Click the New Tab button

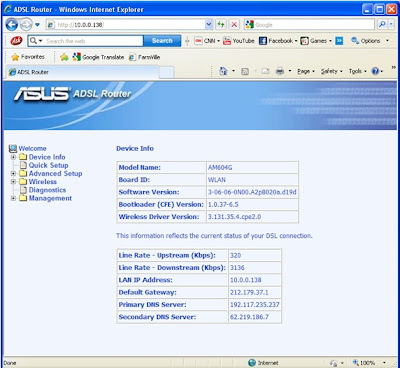pyautogui.click(x=166, y=72)
